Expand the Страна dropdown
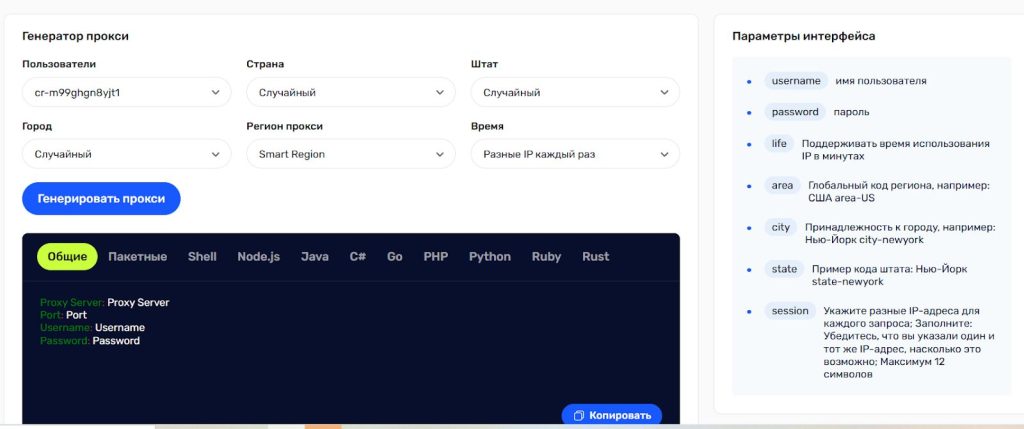The height and width of the screenshot is (429, 1024). tap(350, 93)
